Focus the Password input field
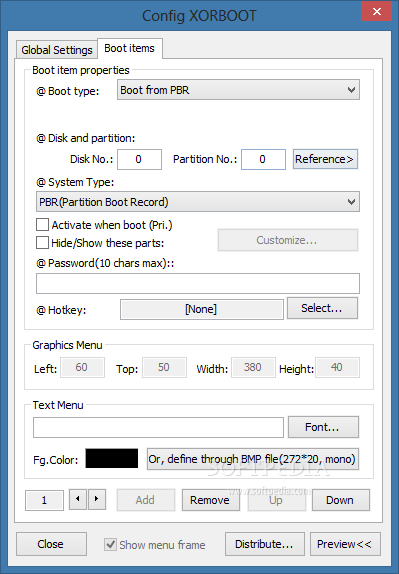399x574 pixels. (x=198, y=283)
